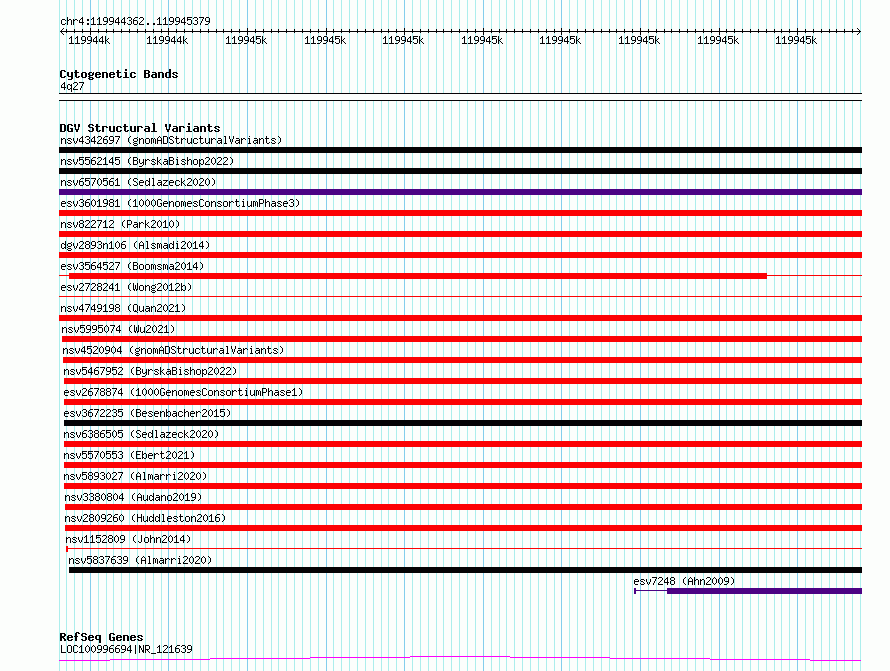Click esv2678874 1000GenomesConsortiumPhase1 label
The width and height of the screenshot is (890, 671).
click(x=183, y=392)
